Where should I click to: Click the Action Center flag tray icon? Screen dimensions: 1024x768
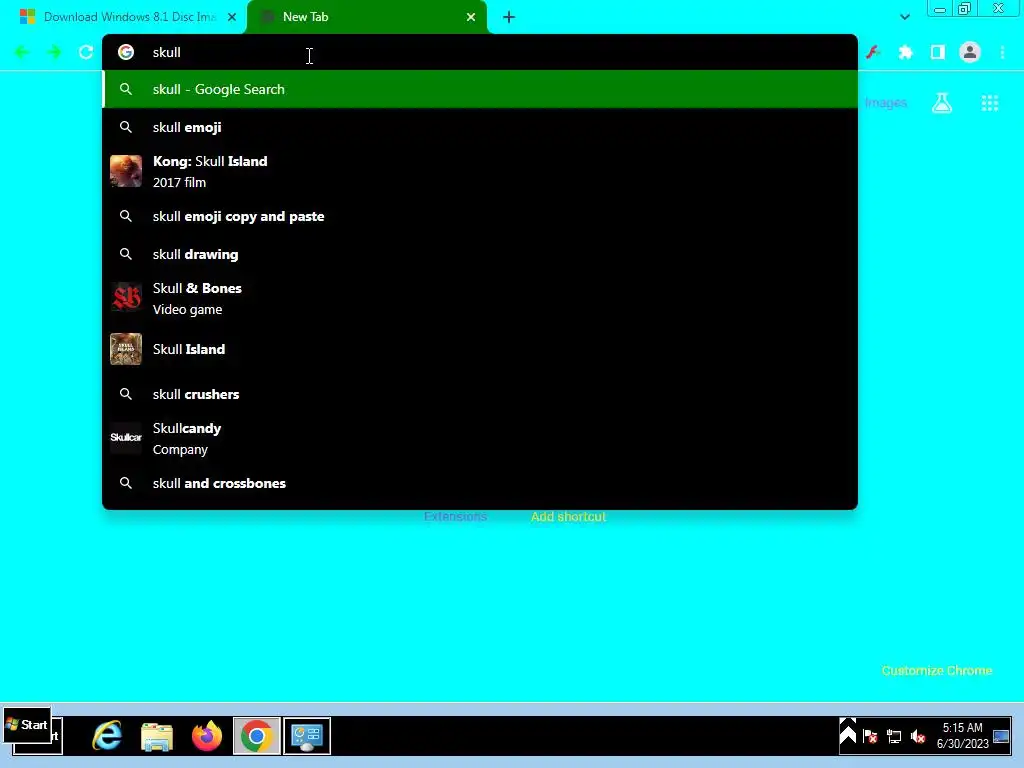(870, 737)
